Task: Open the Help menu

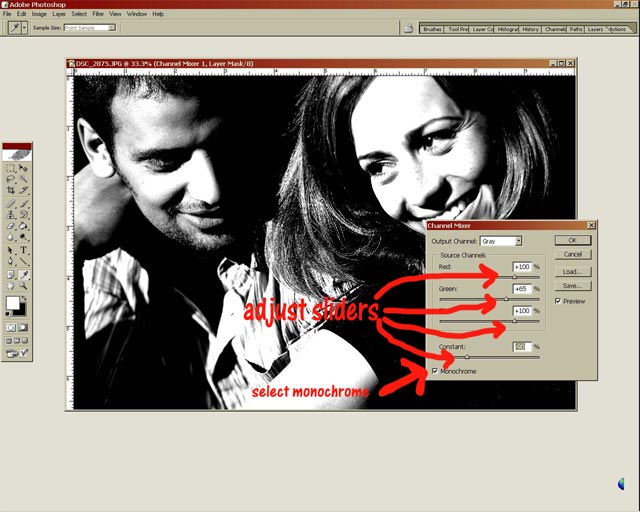Action: [158, 14]
